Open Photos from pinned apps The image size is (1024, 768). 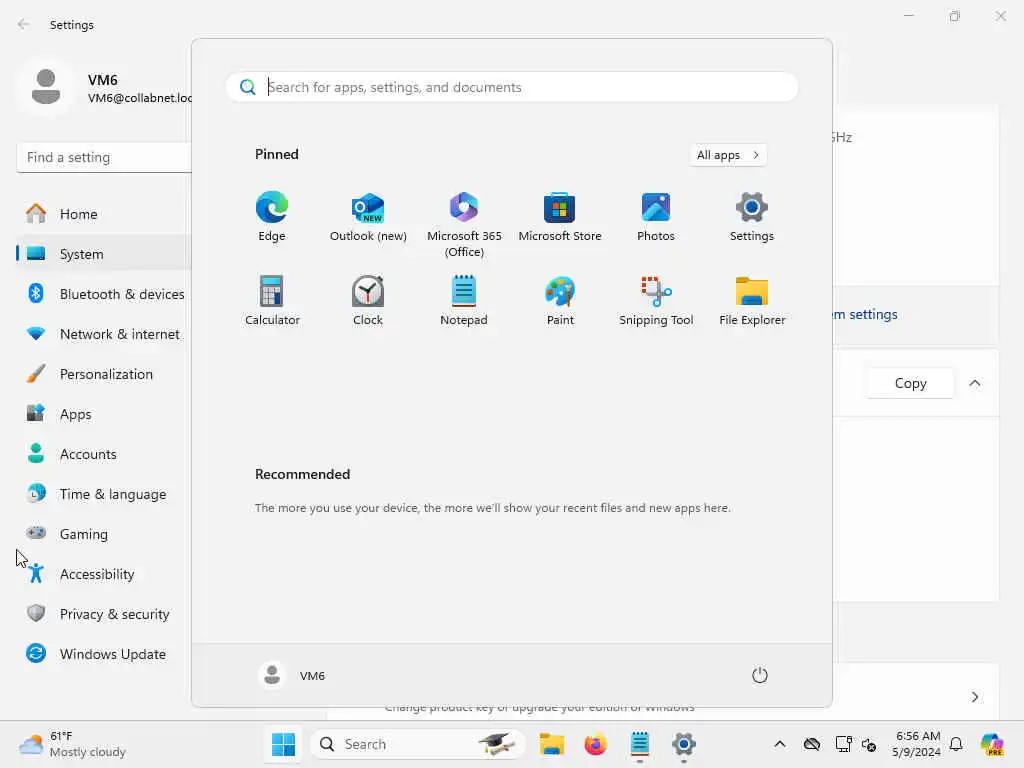click(656, 217)
